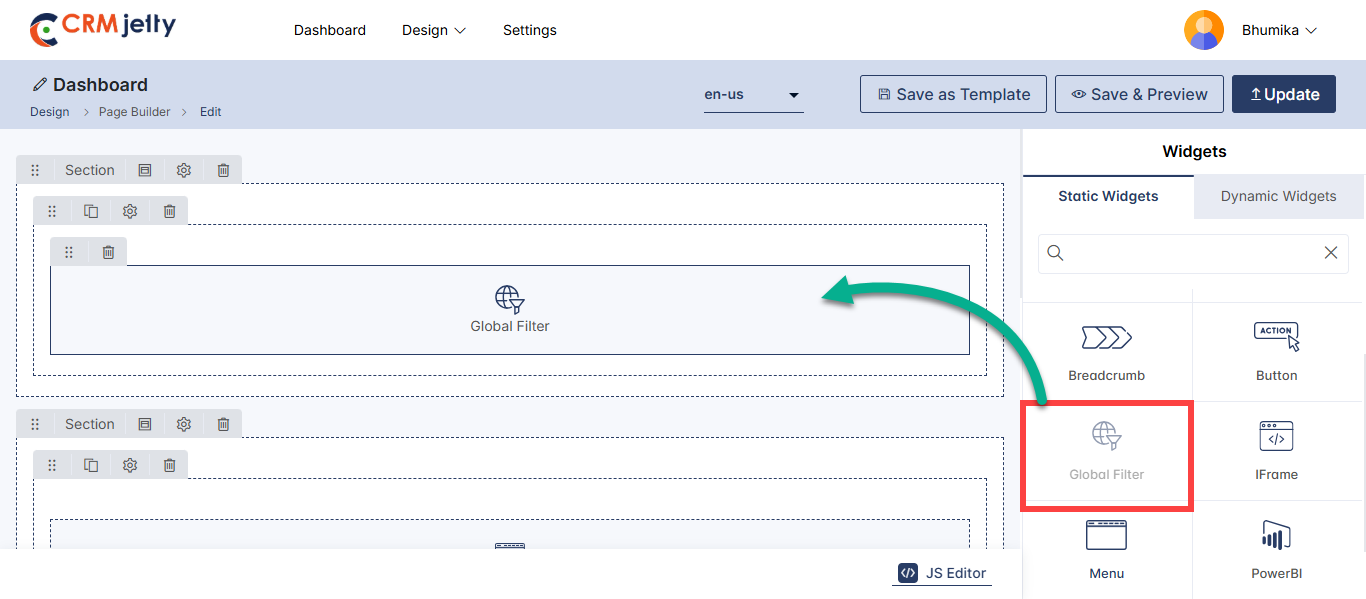Choose the PowerBI widget icon
1366x599 pixels.
point(1276,537)
